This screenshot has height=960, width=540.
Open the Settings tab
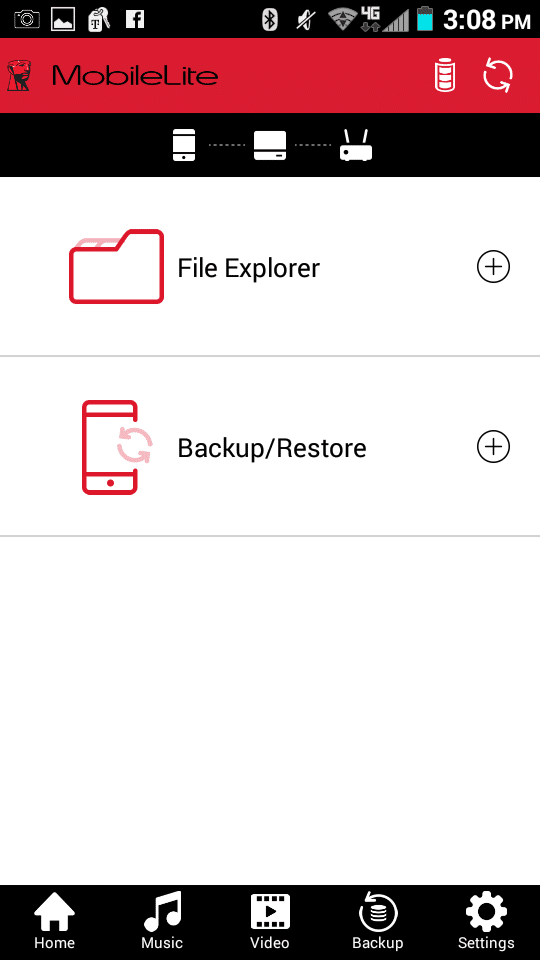point(486,921)
